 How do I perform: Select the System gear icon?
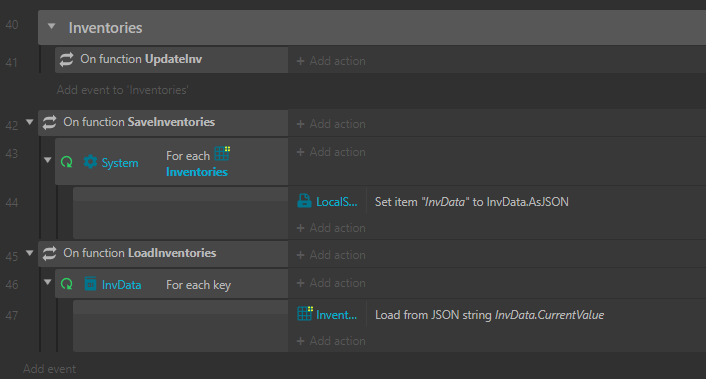[91, 162]
